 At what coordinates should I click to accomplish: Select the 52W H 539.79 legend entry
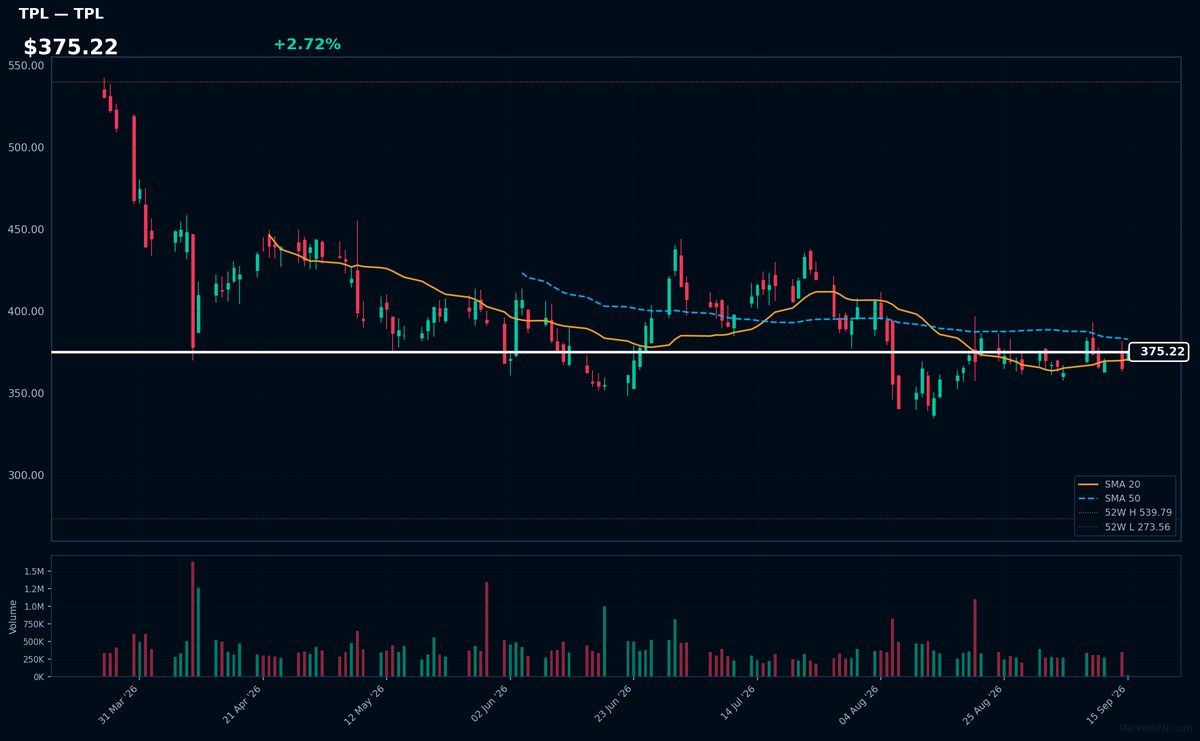coord(1124,512)
